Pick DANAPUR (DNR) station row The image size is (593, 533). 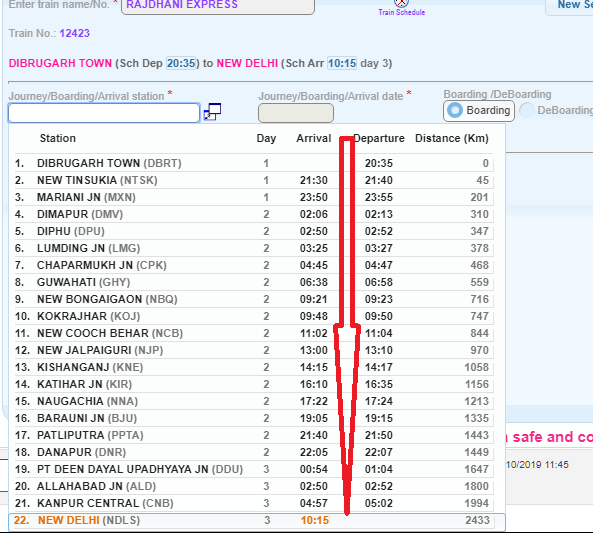254,452
